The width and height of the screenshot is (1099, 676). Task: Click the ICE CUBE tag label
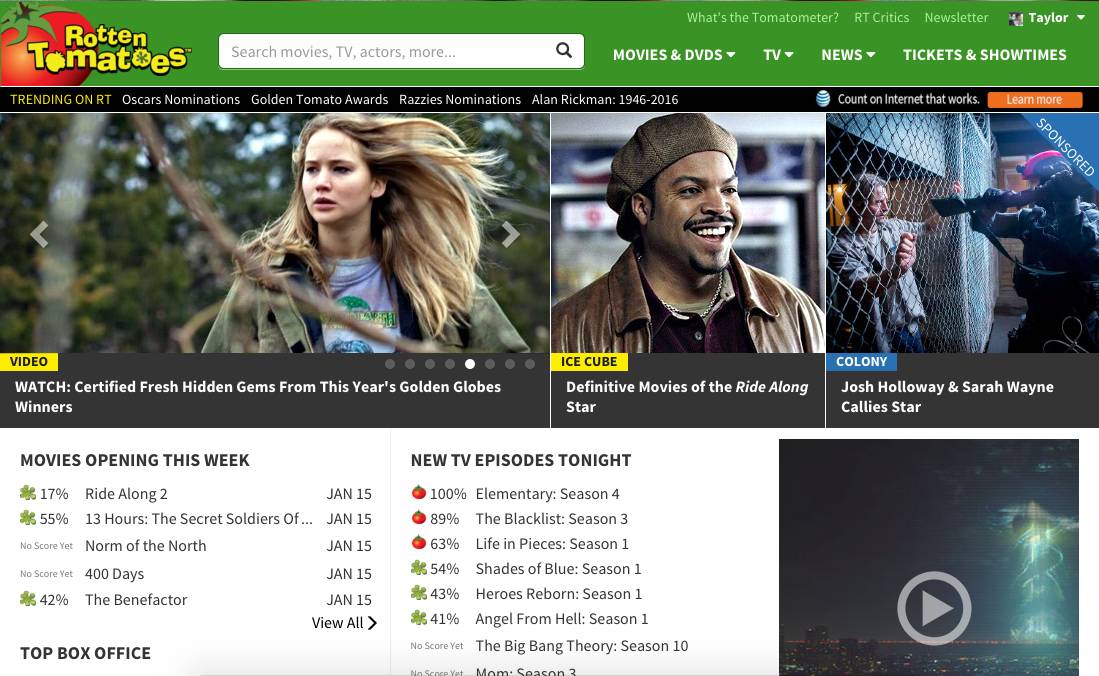[x=589, y=362]
